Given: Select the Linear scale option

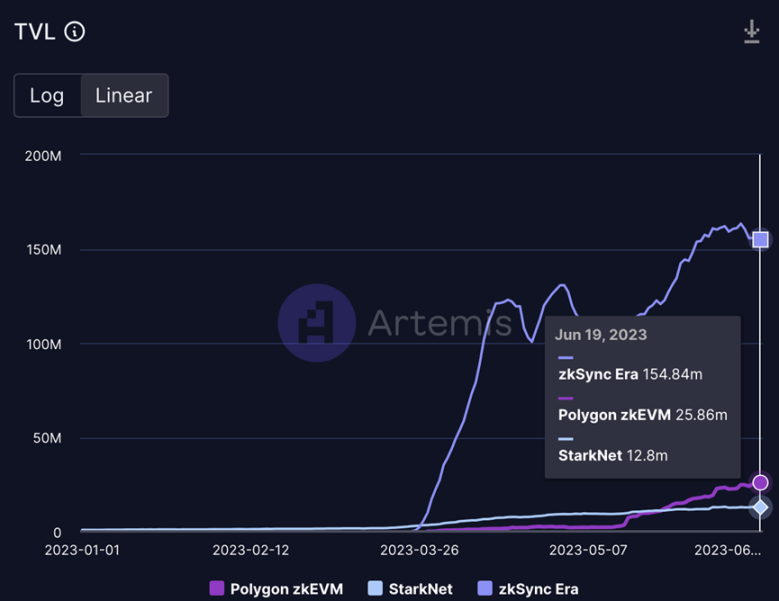Looking at the screenshot, I should point(124,96).
